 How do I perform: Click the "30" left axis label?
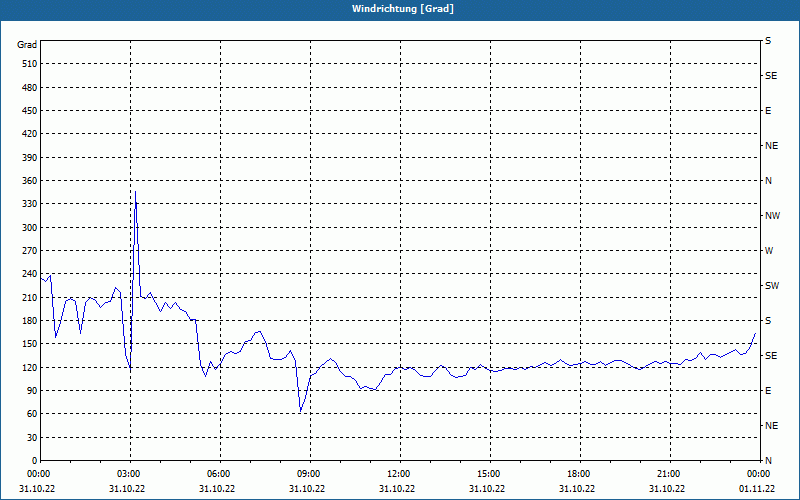click(x=32, y=437)
